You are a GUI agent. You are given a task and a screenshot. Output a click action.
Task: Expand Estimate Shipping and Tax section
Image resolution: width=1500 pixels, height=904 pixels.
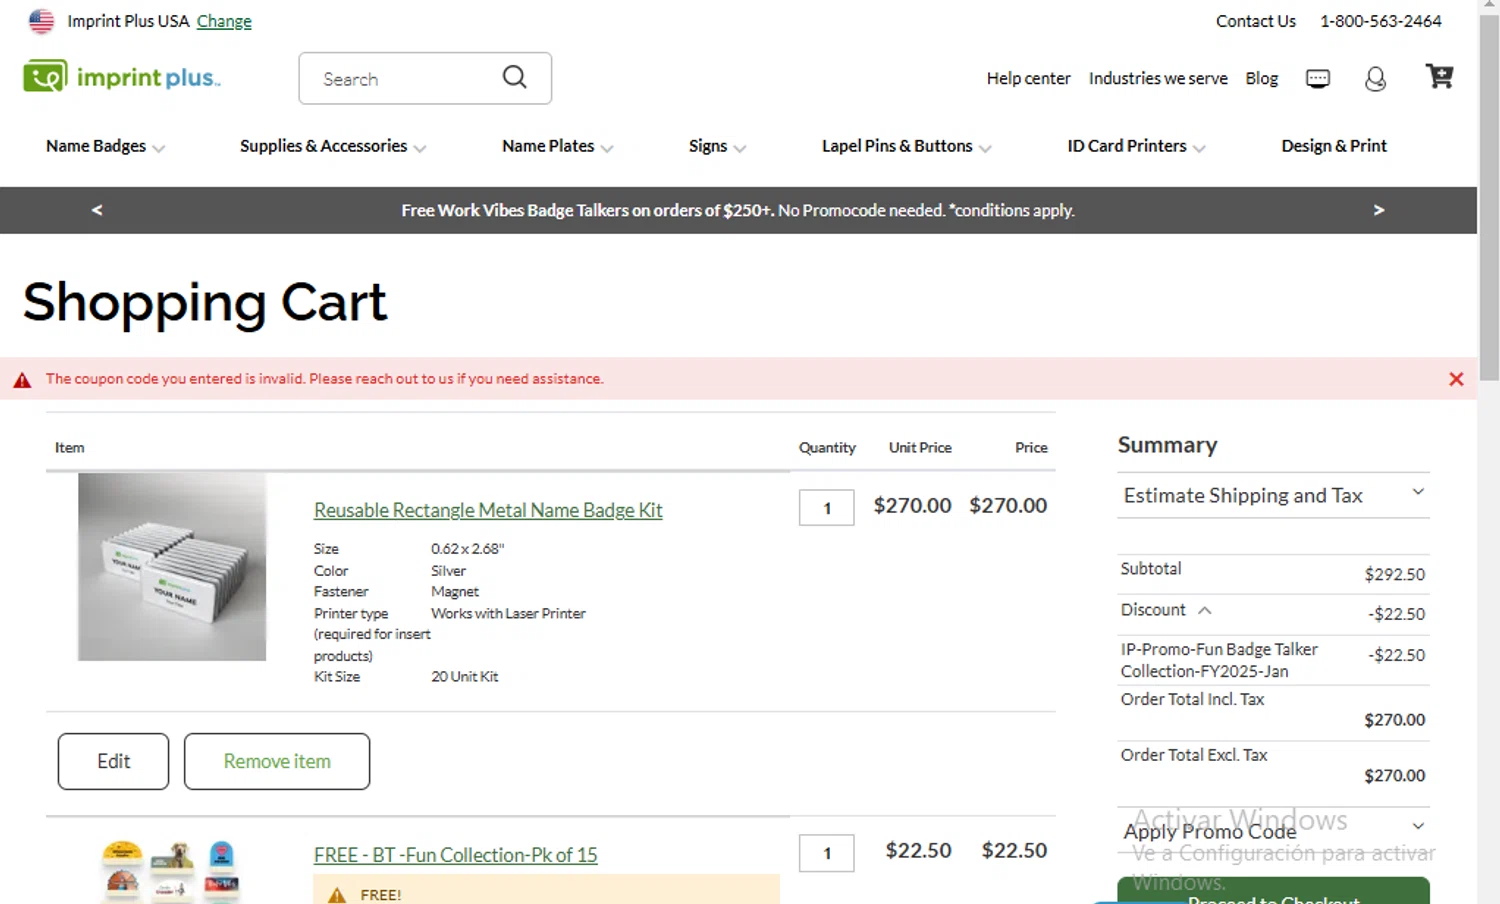(1273, 495)
